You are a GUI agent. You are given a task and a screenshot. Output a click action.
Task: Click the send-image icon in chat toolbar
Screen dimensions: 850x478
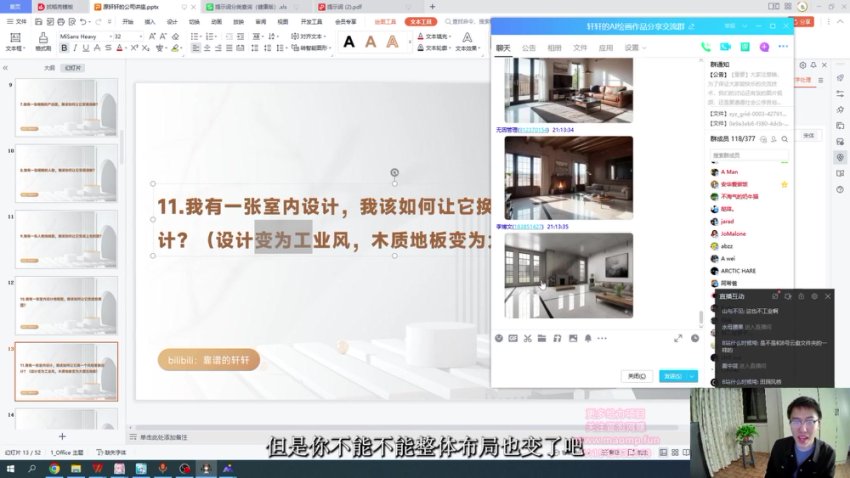click(x=572, y=338)
